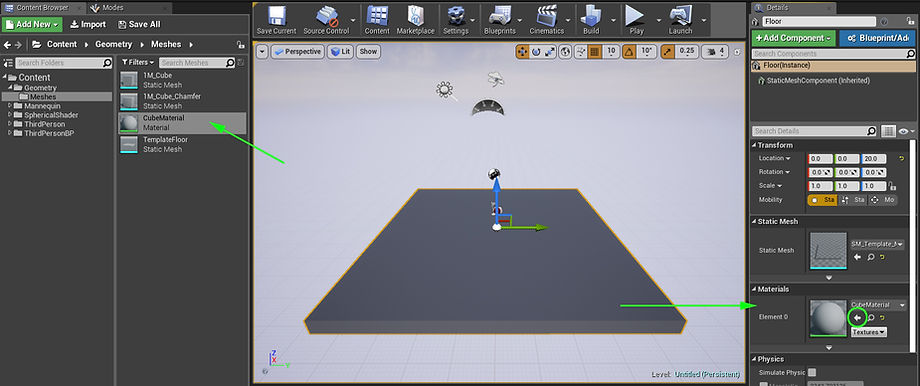Open CubeMaterial asset picker dropdown

click(x=878, y=305)
